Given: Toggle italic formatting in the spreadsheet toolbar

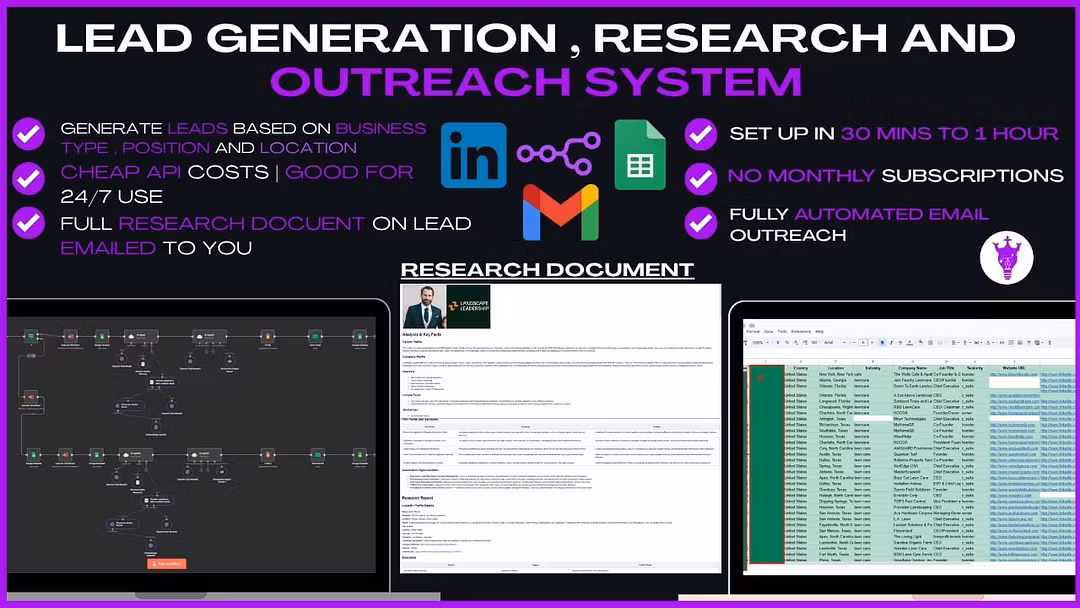Looking at the screenshot, I should click(x=891, y=343).
